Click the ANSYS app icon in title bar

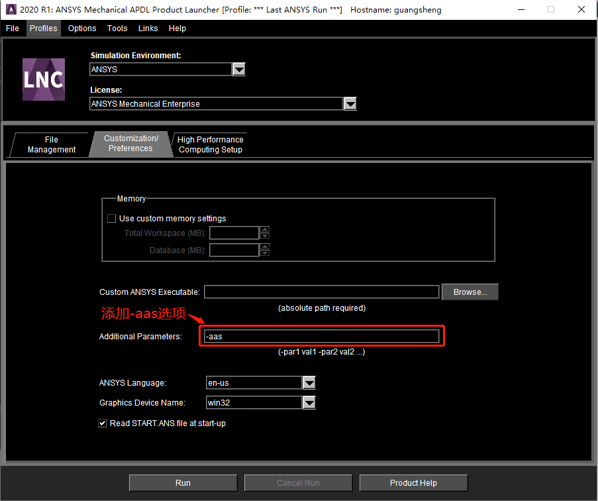(11, 9)
